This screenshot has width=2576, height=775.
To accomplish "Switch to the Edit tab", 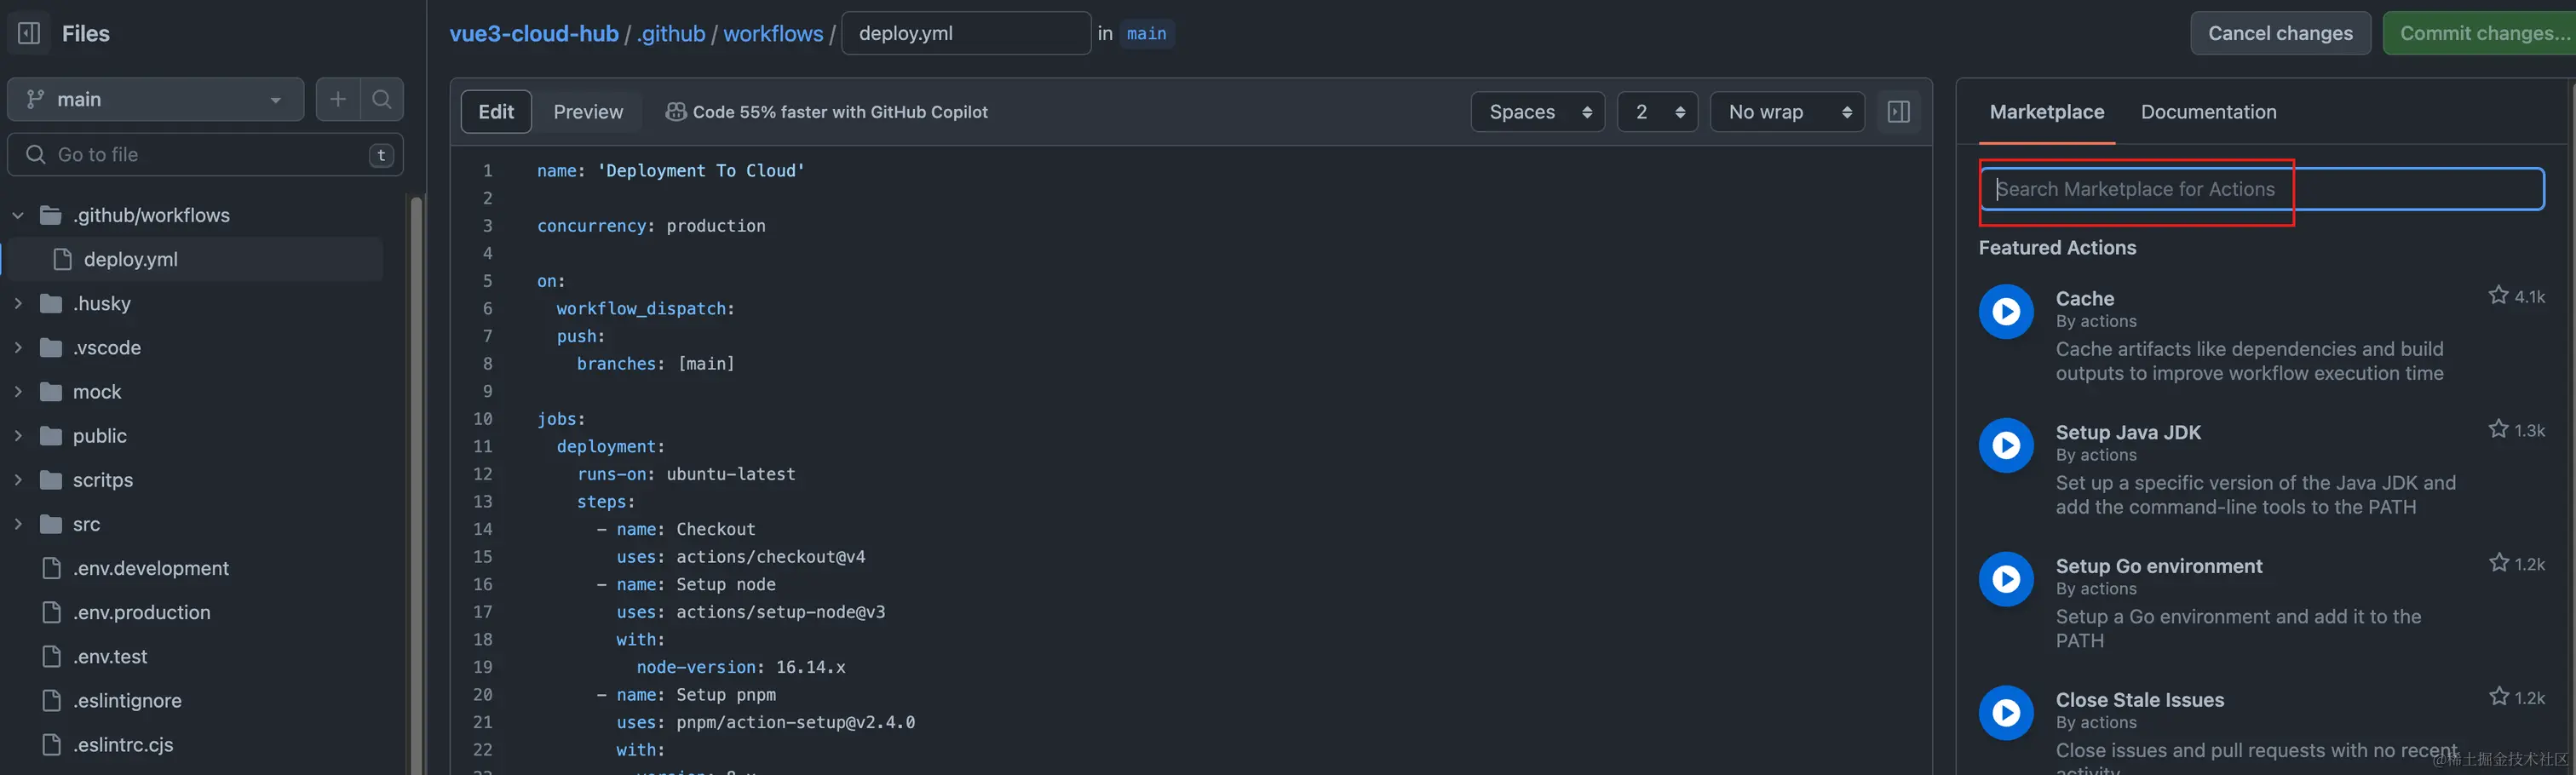I will pyautogui.click(x=496, y=112).
